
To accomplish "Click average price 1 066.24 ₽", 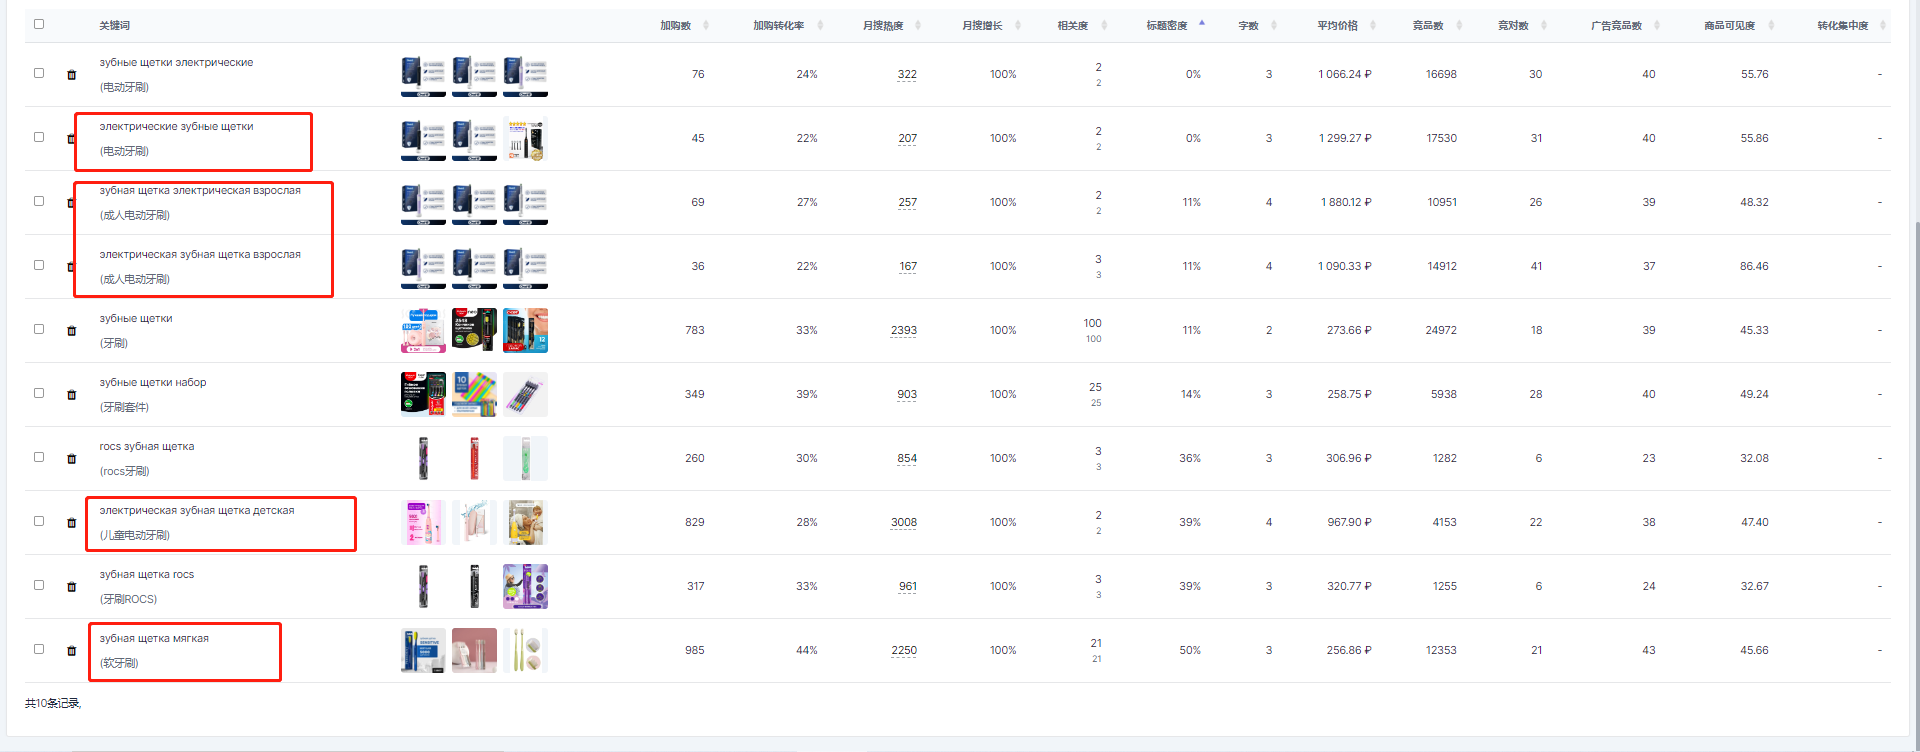I will 1344,74.
